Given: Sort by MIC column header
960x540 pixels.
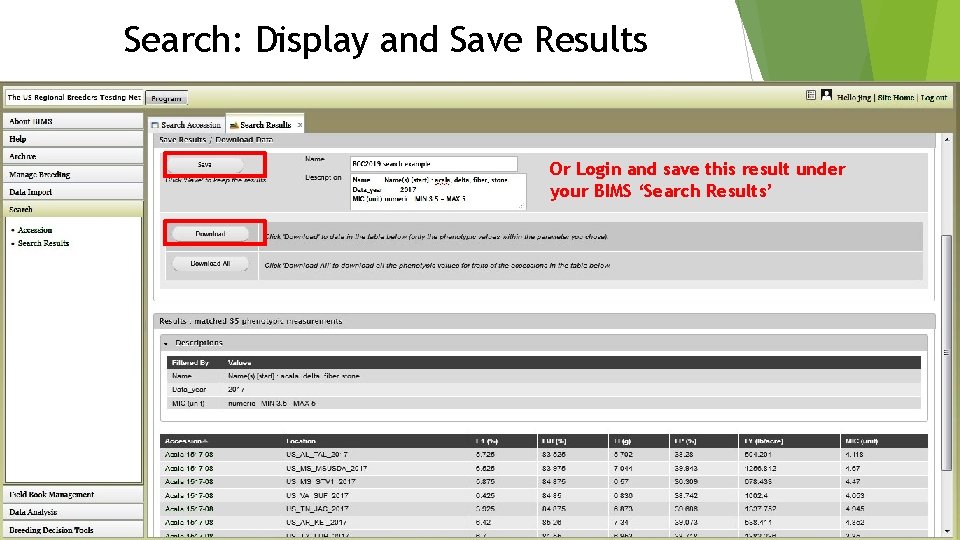Looking at the screenshot, I should pyautogui.click(x=861, y=441).
